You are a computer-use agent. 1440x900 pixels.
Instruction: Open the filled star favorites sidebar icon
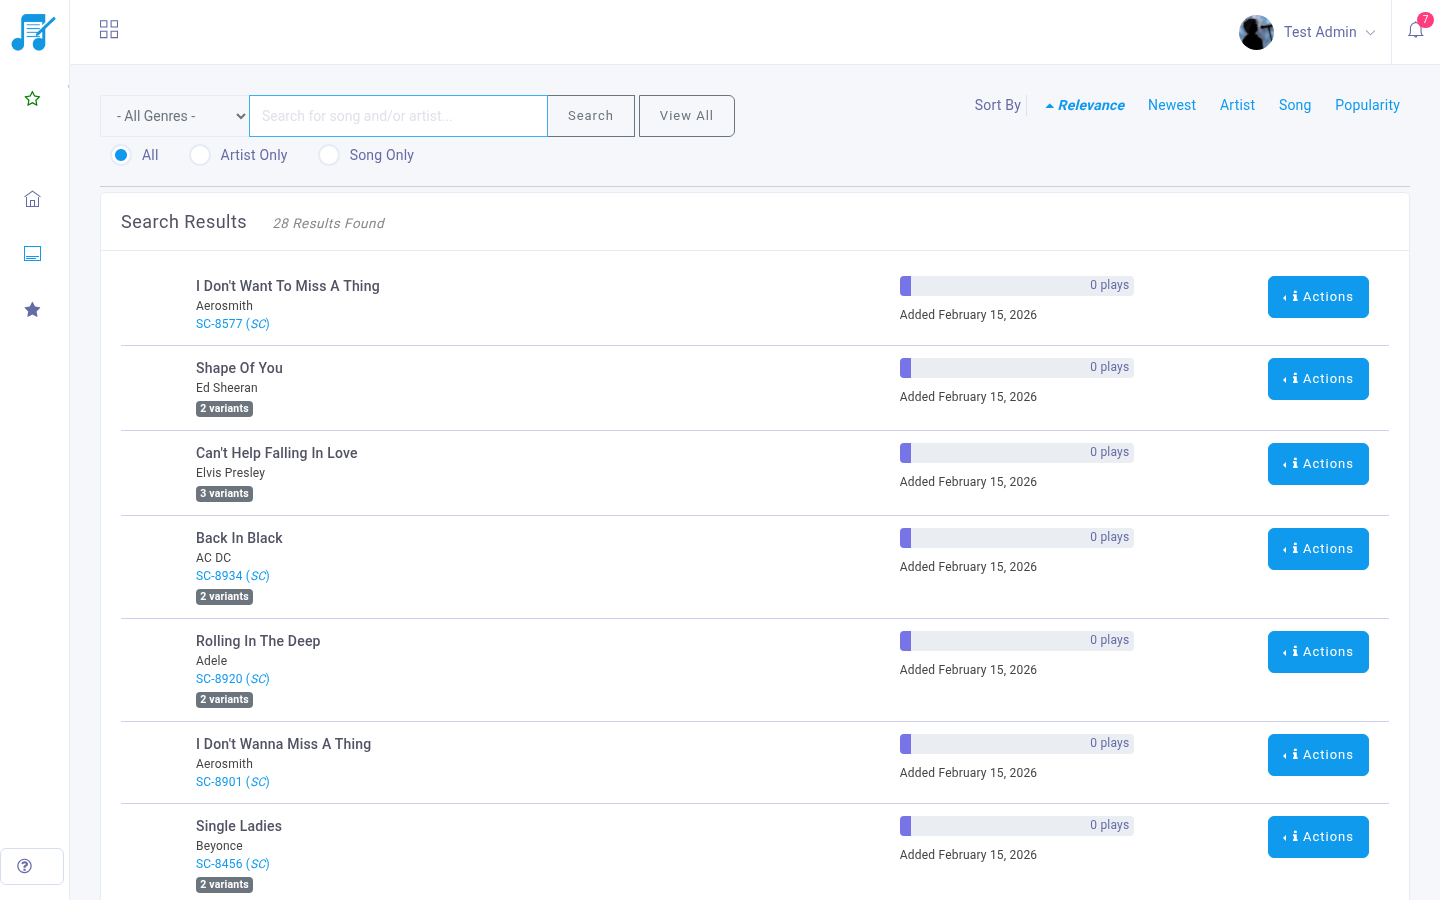pyautogui.click(x=32, y=310)
